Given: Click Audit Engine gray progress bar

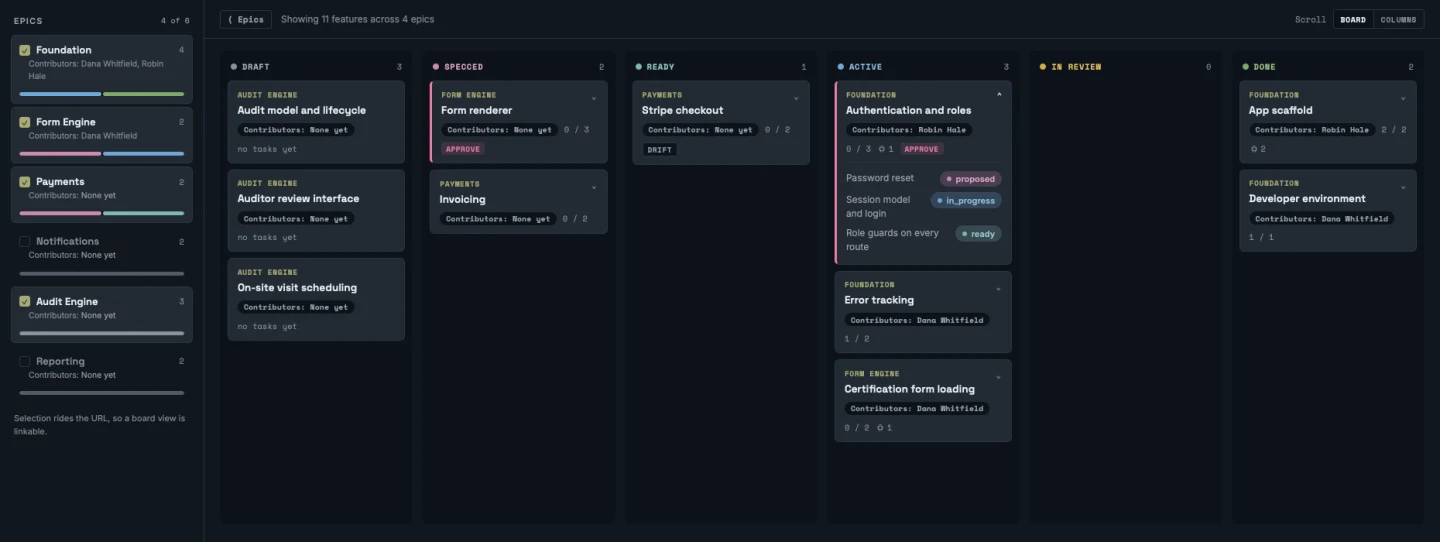Looking at the screenshot, I should click(102, 333).
